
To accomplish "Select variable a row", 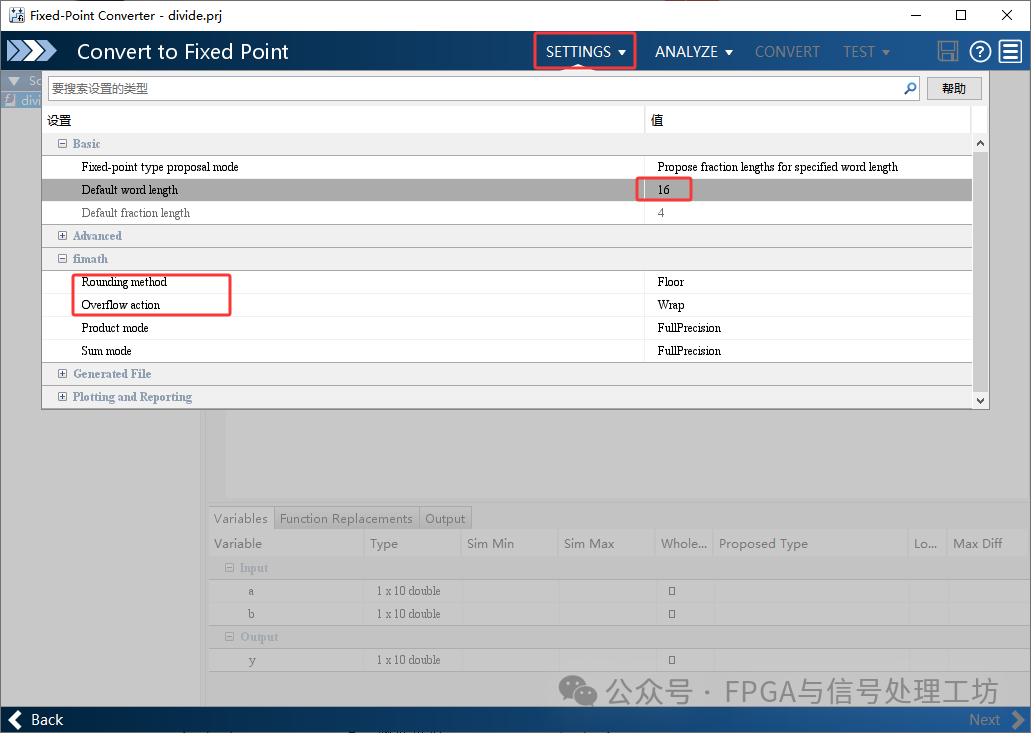I will pyautogui.click(x=619, y=590).
